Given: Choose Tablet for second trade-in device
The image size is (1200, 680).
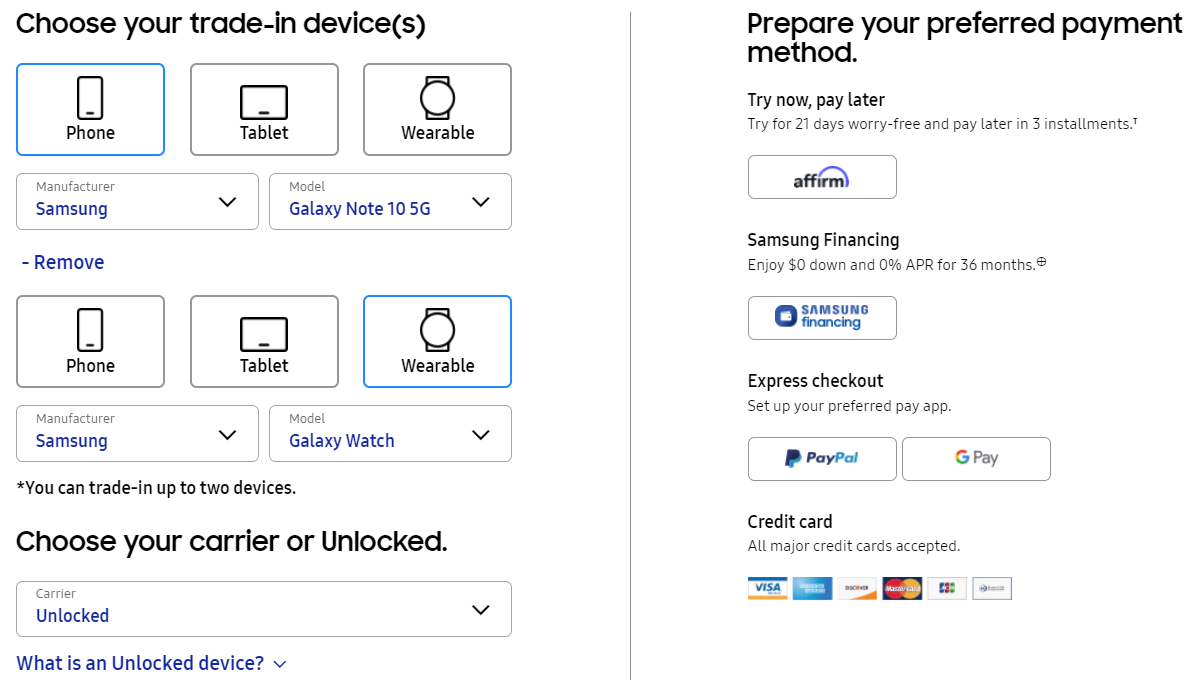Looking at the screenshot, I should click(264, 342).
